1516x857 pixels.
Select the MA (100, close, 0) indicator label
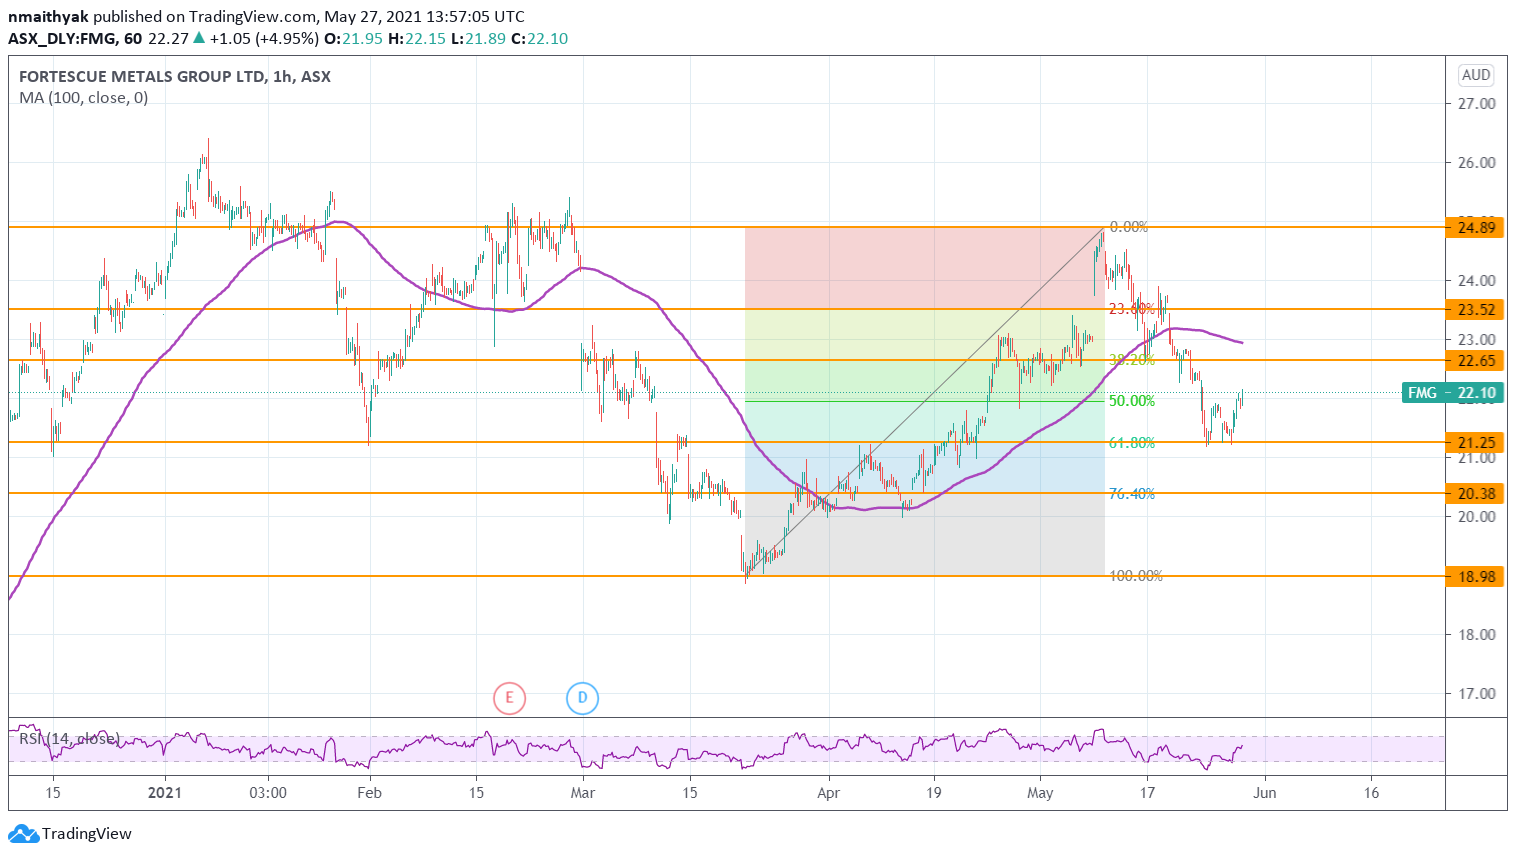point(84,98)
